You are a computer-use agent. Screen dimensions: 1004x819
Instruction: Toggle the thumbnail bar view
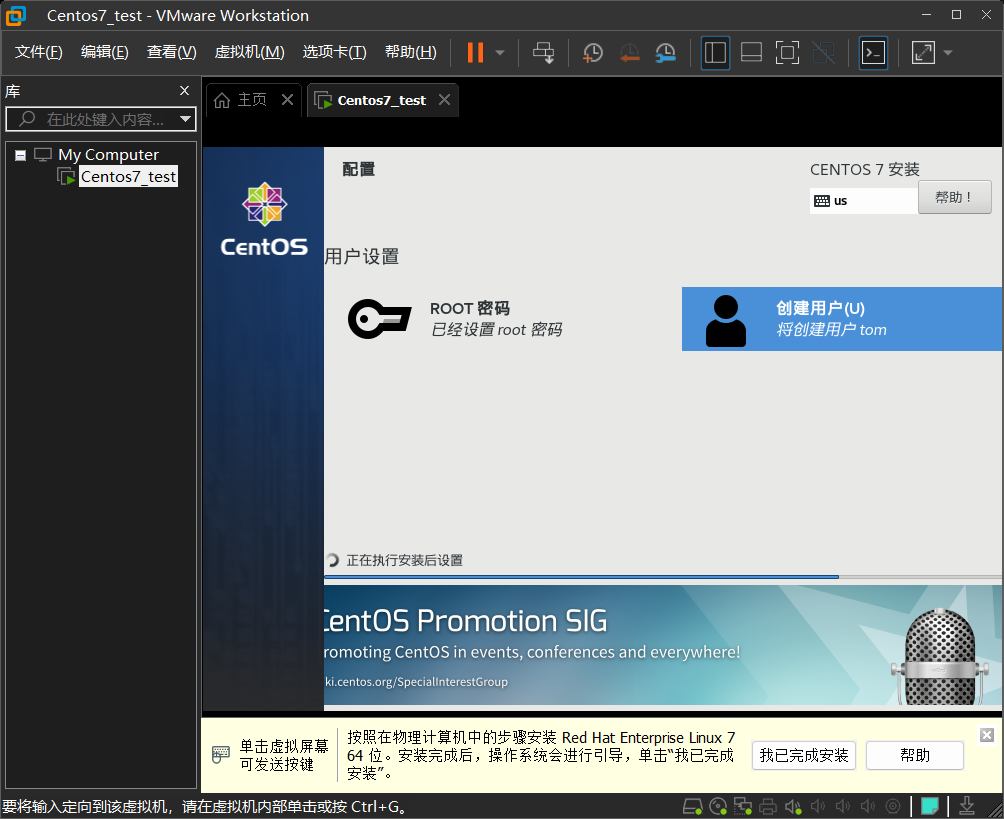click(x=751, y=53)
